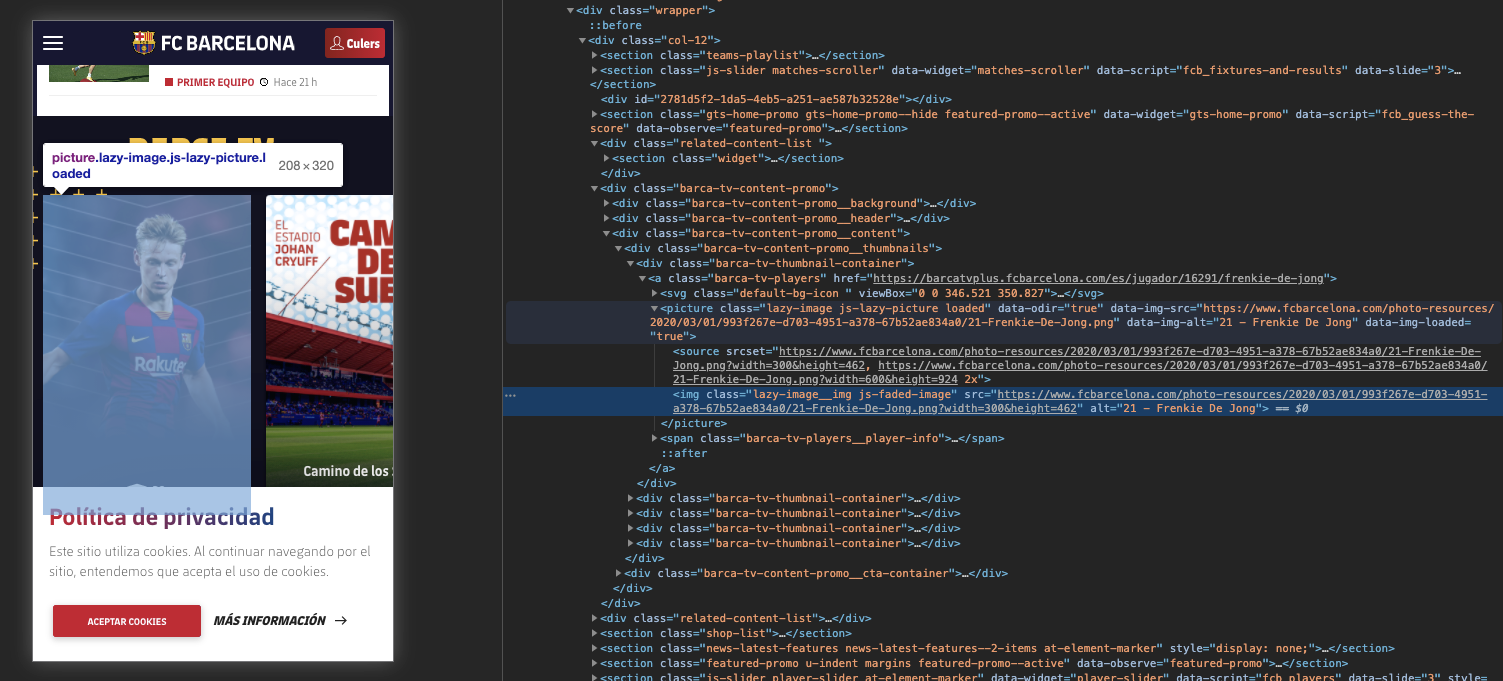This screenshot has width=1503, height=681.
Task: Collapse the barca-tv-content-promo__content div
Action: [607, 233]
